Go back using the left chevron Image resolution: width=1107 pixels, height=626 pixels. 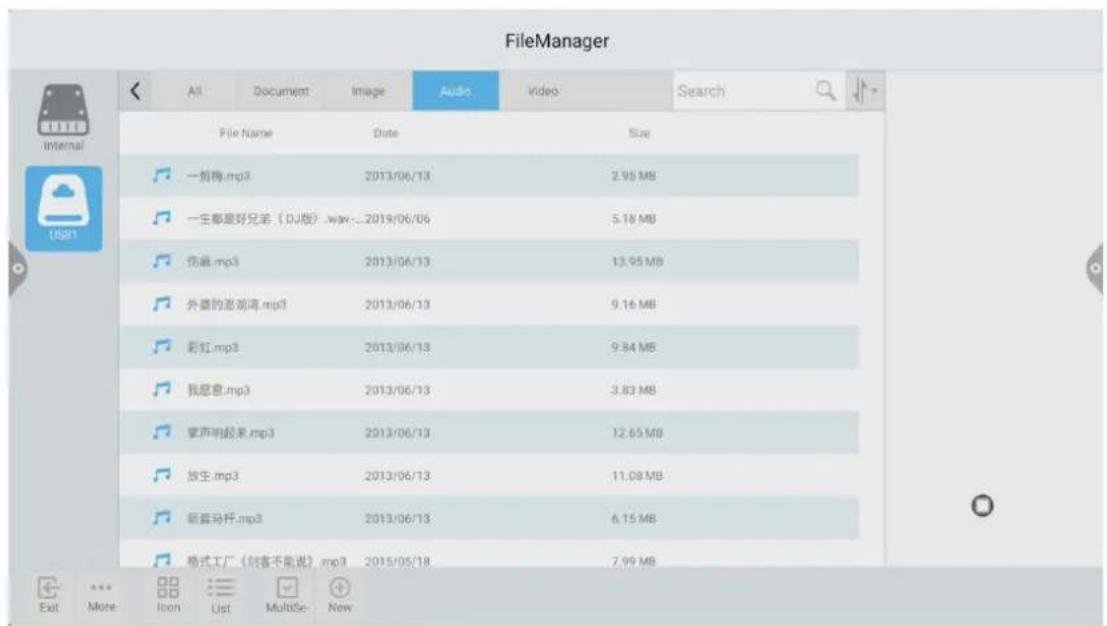pyautogui.click(x=136, y=90)
